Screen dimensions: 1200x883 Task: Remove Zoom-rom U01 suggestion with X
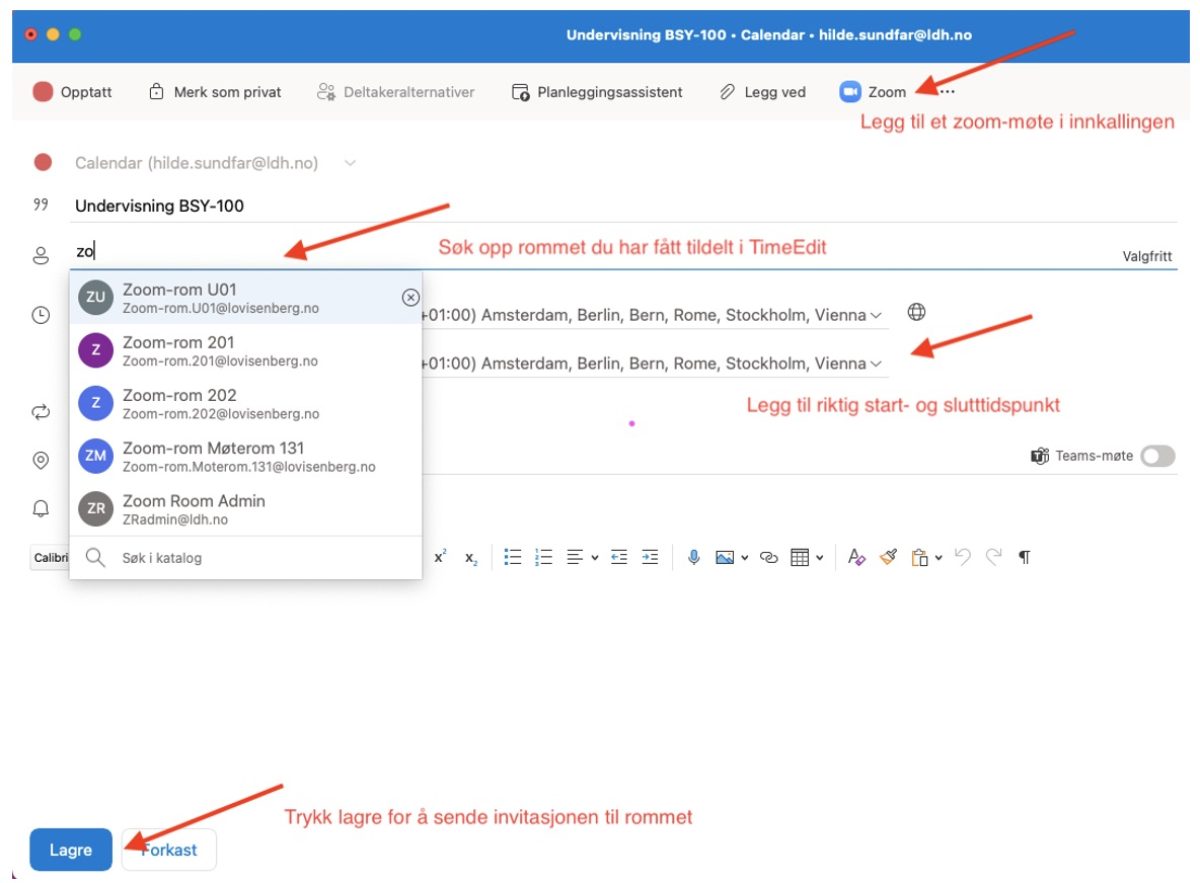click(x=410, y=297)
